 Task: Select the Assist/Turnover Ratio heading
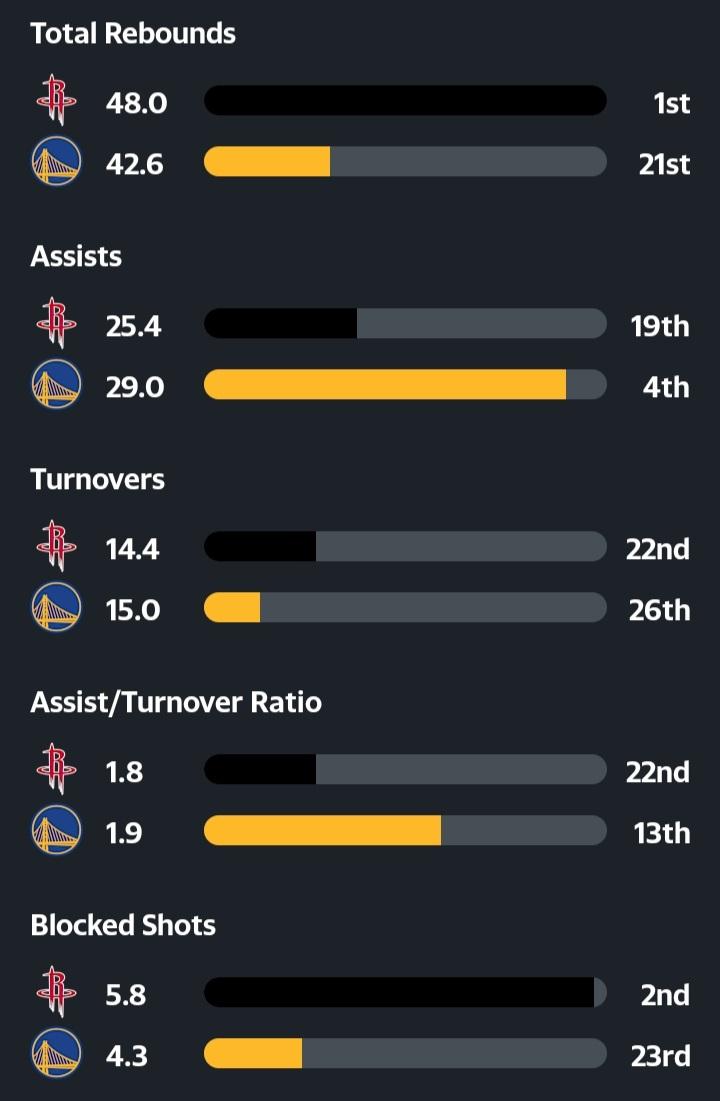point(176,702)
